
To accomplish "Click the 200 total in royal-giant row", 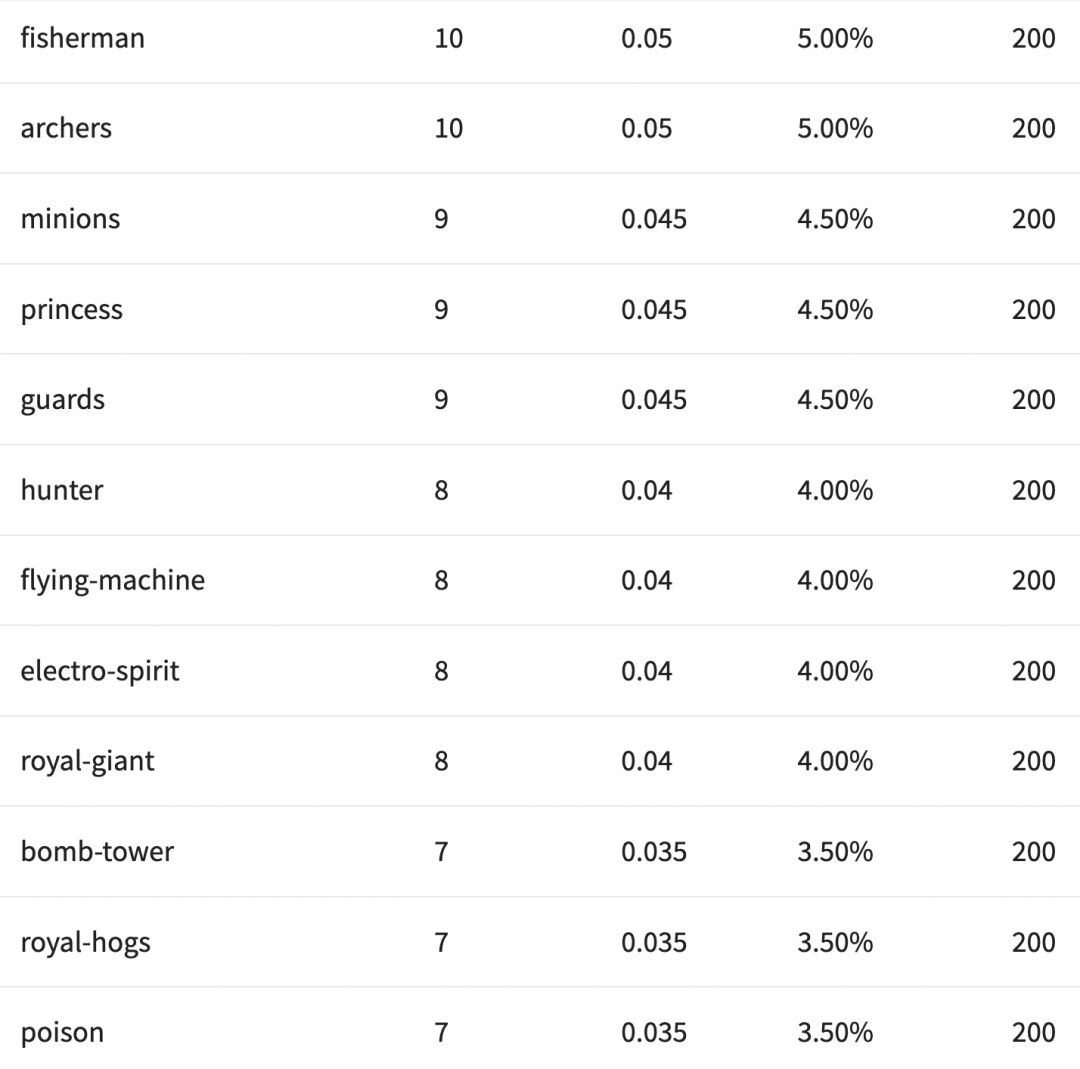I will tap(1033, 761).
